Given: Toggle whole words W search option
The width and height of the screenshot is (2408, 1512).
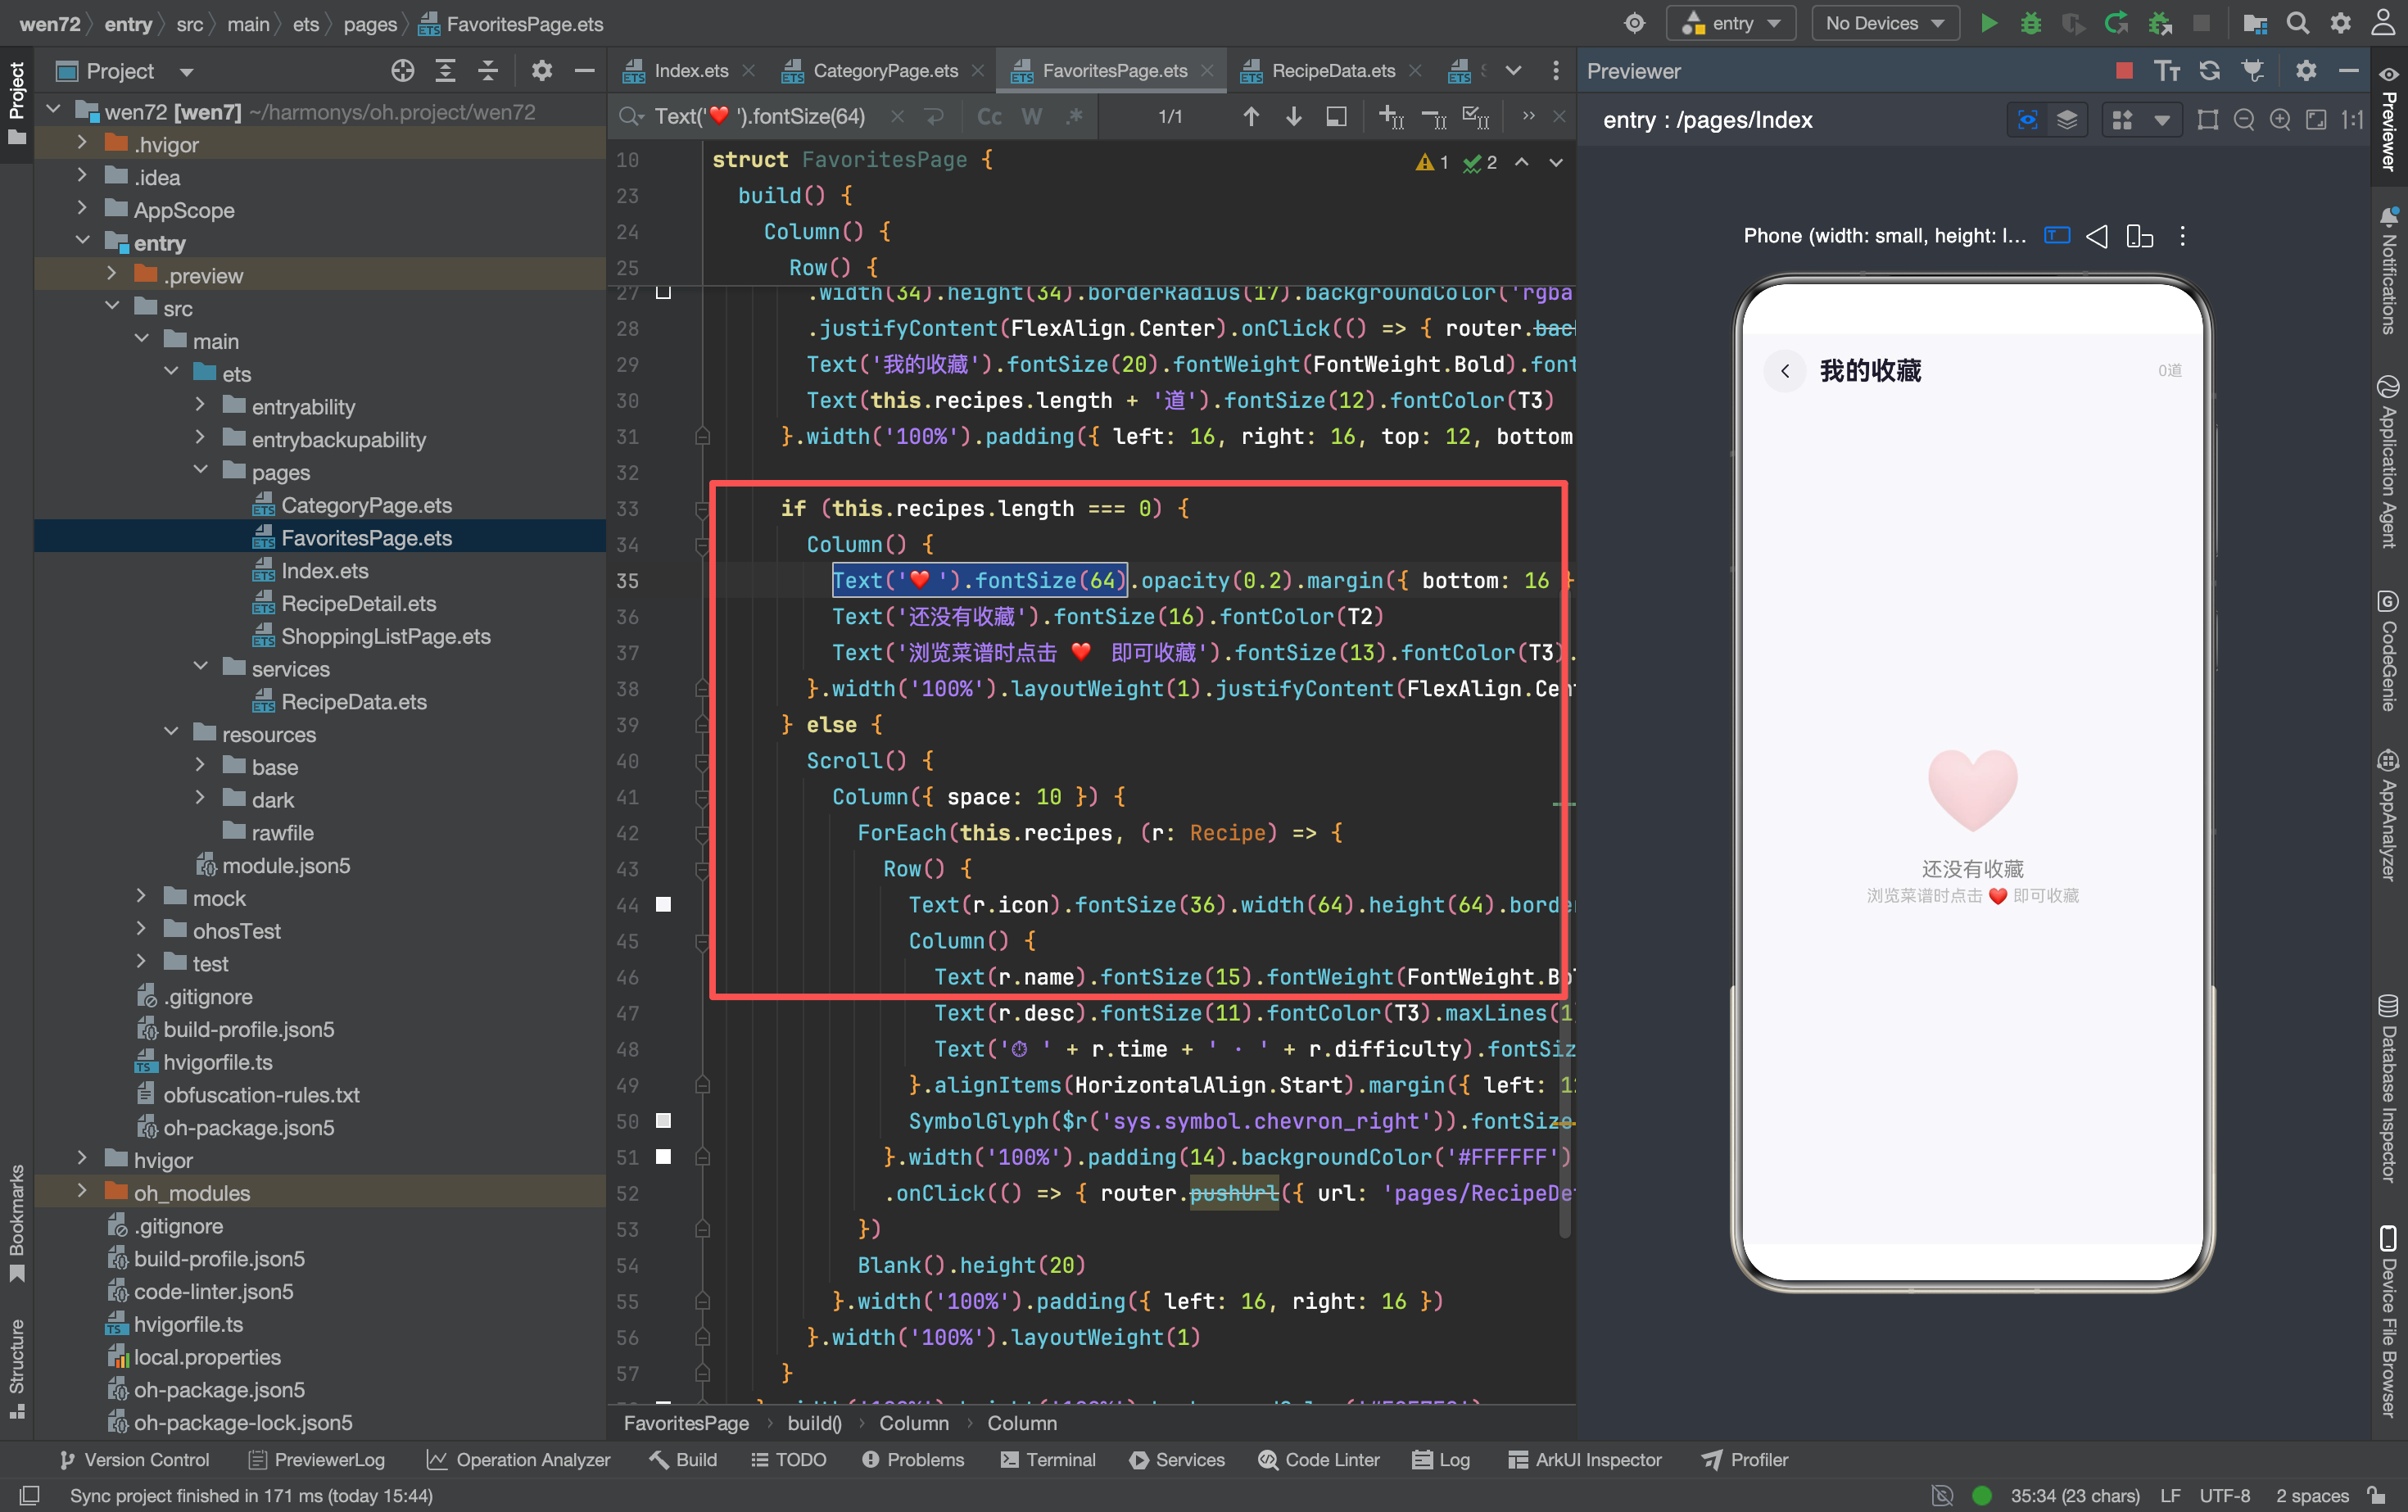Looking at the screenshot, I should (1031, 117).
